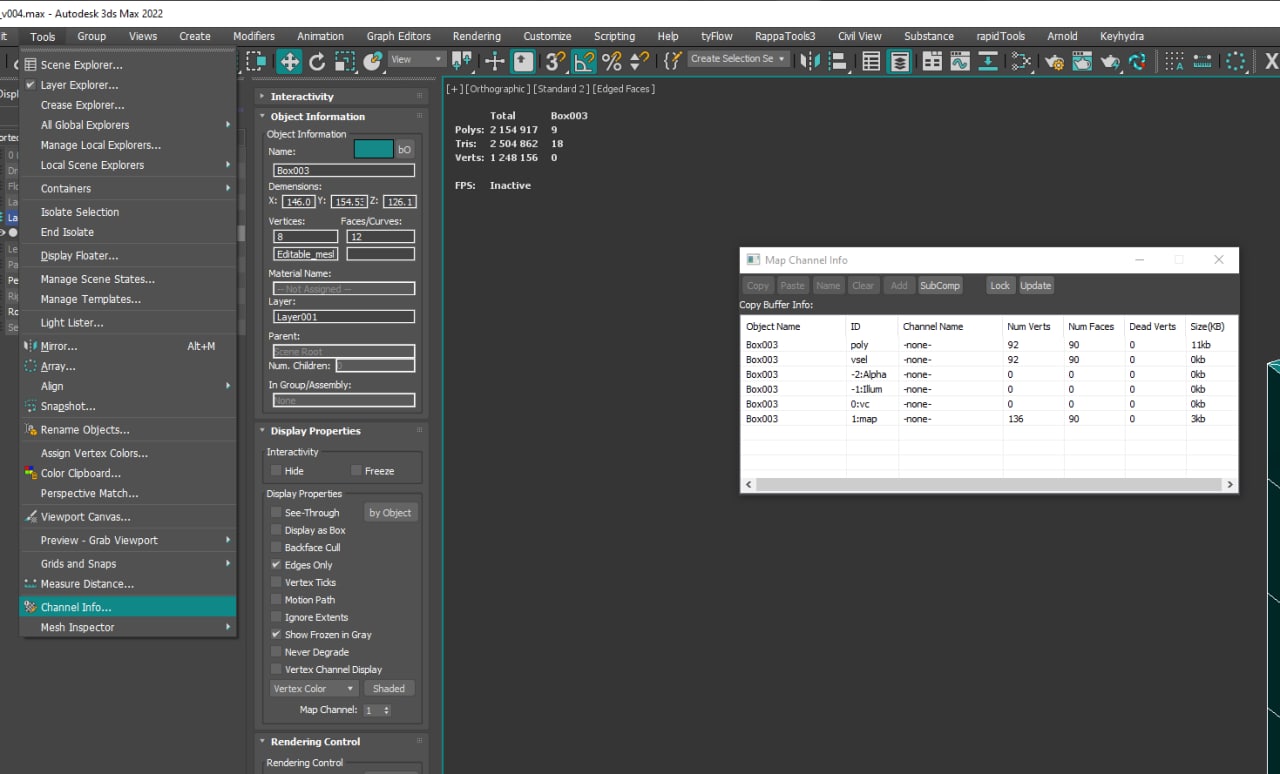The image size is (1280, 774).
Task: Select the Rotate tool icon
Action: pyautogui.click(x=317, y=61)
